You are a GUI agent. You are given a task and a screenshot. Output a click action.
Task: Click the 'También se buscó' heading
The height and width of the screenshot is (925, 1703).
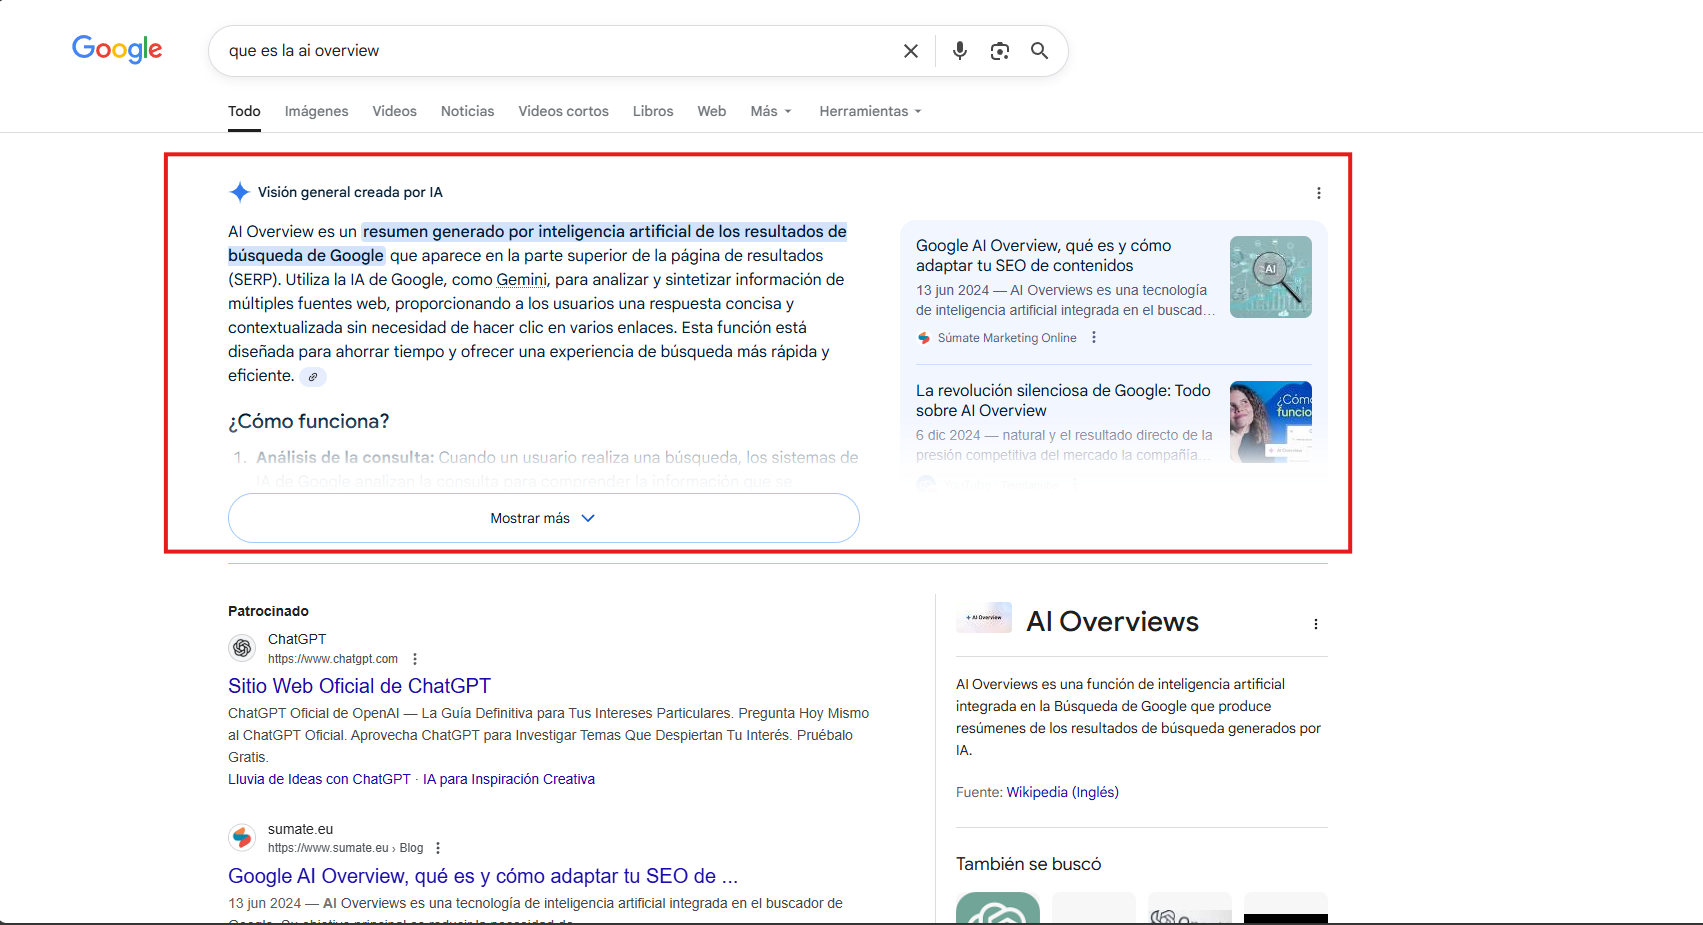(x=1029, y=864)
